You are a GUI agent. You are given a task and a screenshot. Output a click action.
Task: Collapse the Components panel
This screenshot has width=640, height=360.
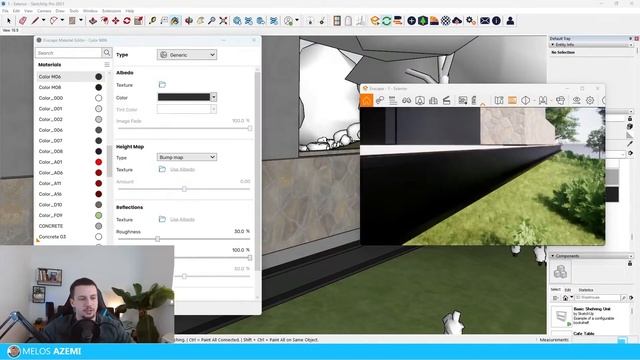pyautogui.click(x=553, y=256)
